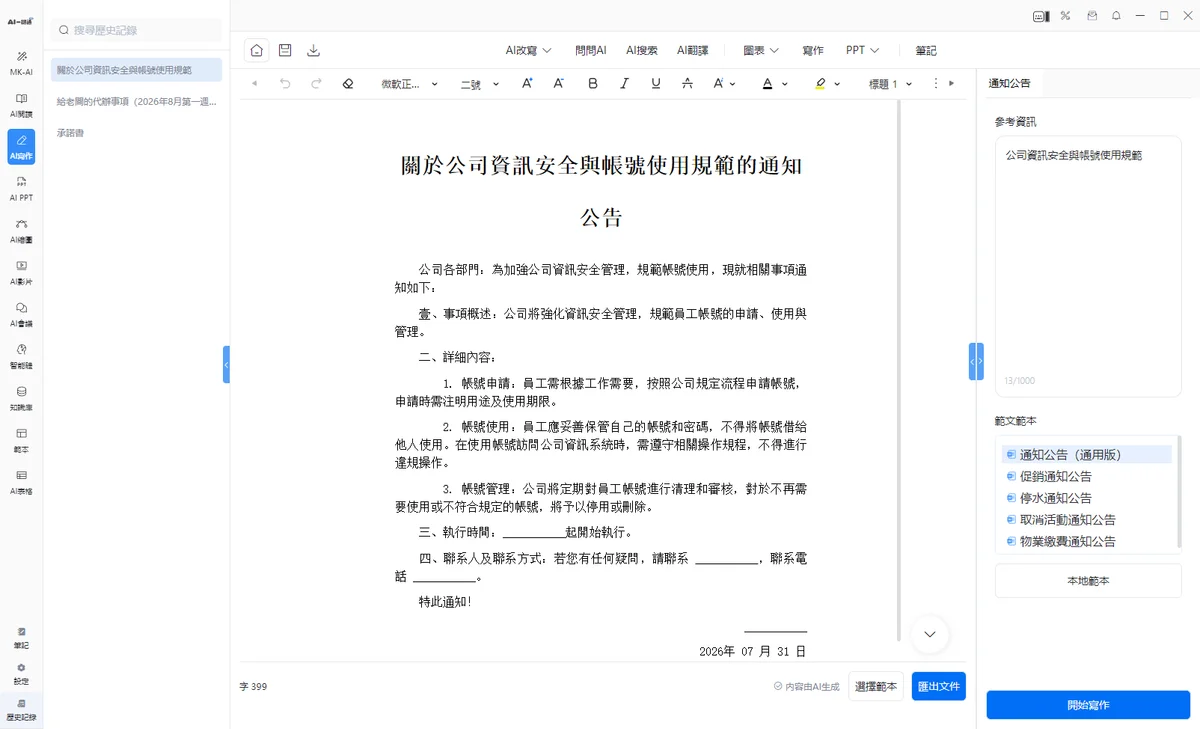Open AI影片 video module
The height and width of the screenshot is (729, 1200).
click(x=21, y=272)
